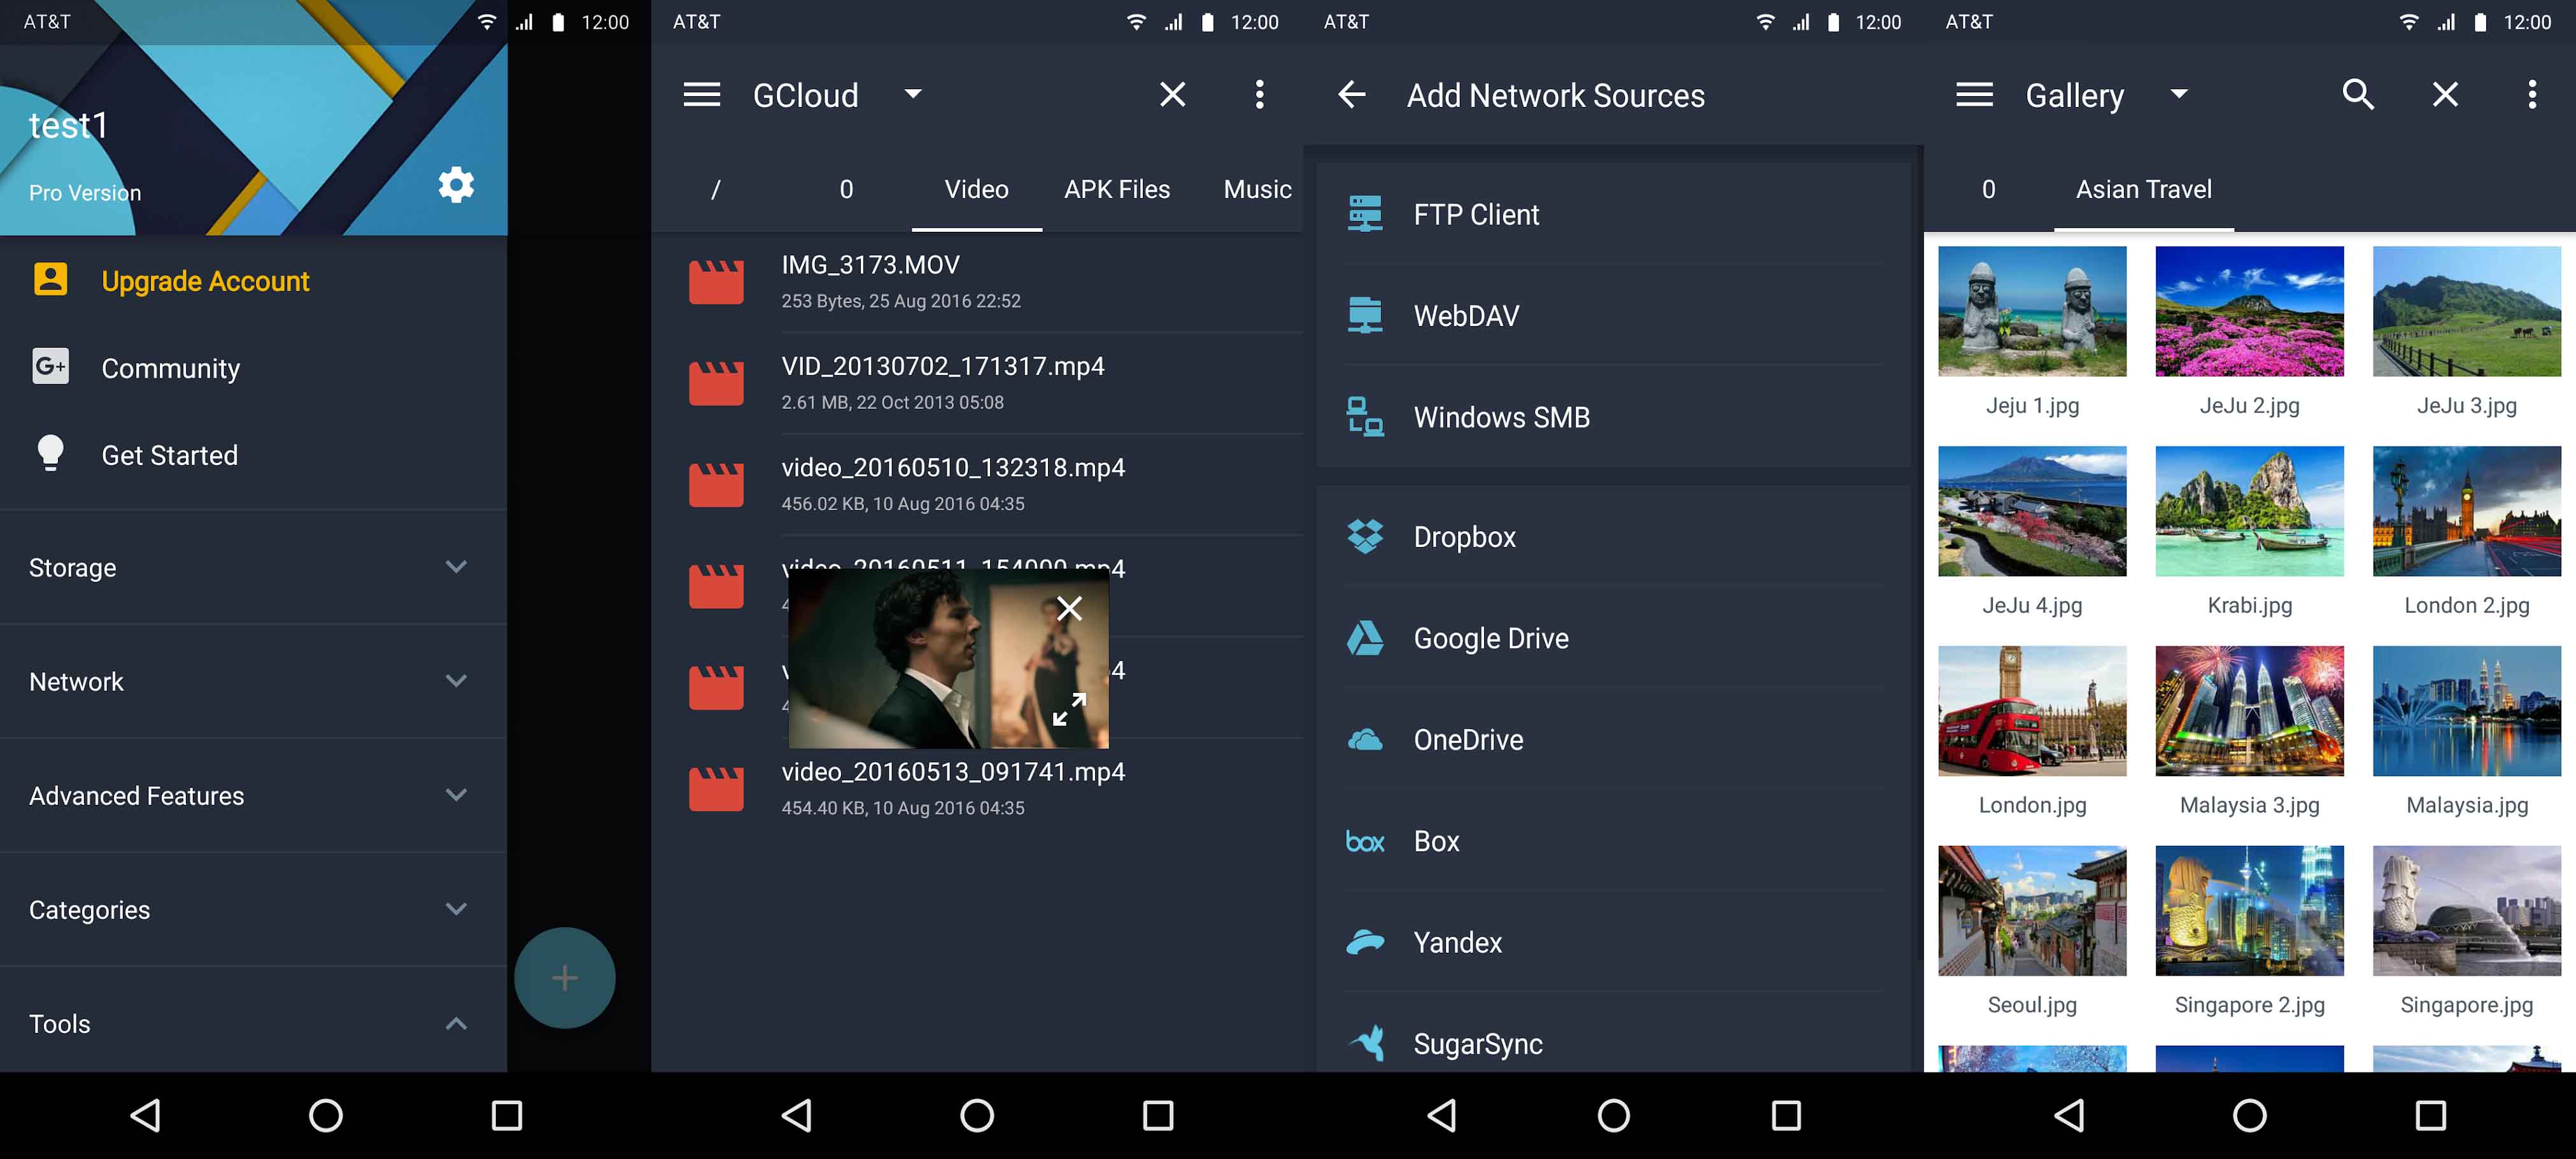Select the Dropbox source label
The image size is (2576, 1159).
coord(1464,537)
